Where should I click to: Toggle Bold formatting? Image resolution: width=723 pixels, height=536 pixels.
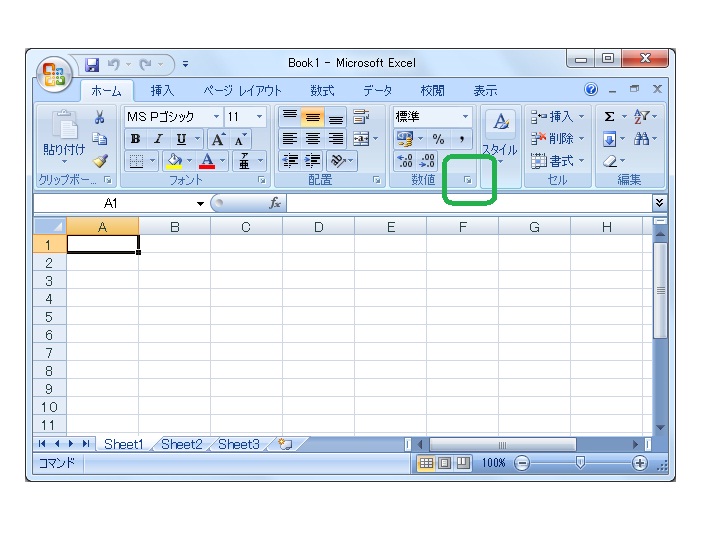click(136, 139)
